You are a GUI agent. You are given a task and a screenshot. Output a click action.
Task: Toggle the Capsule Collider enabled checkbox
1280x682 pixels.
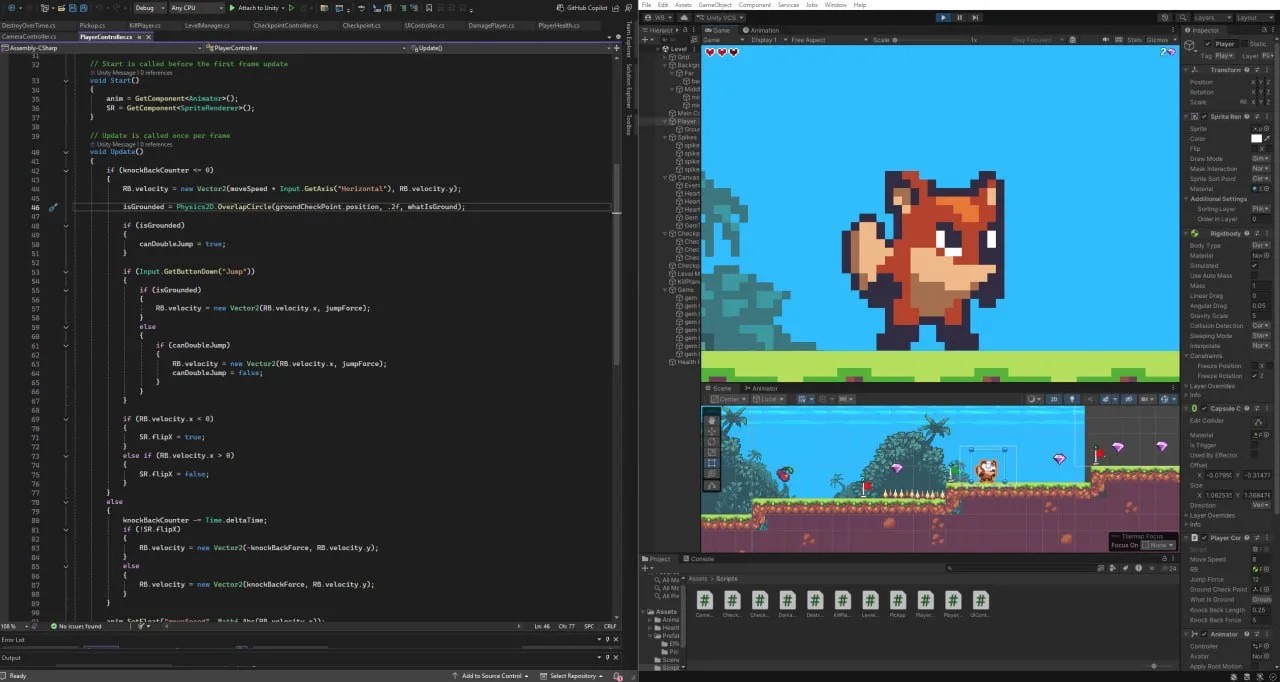(1205, 408)
